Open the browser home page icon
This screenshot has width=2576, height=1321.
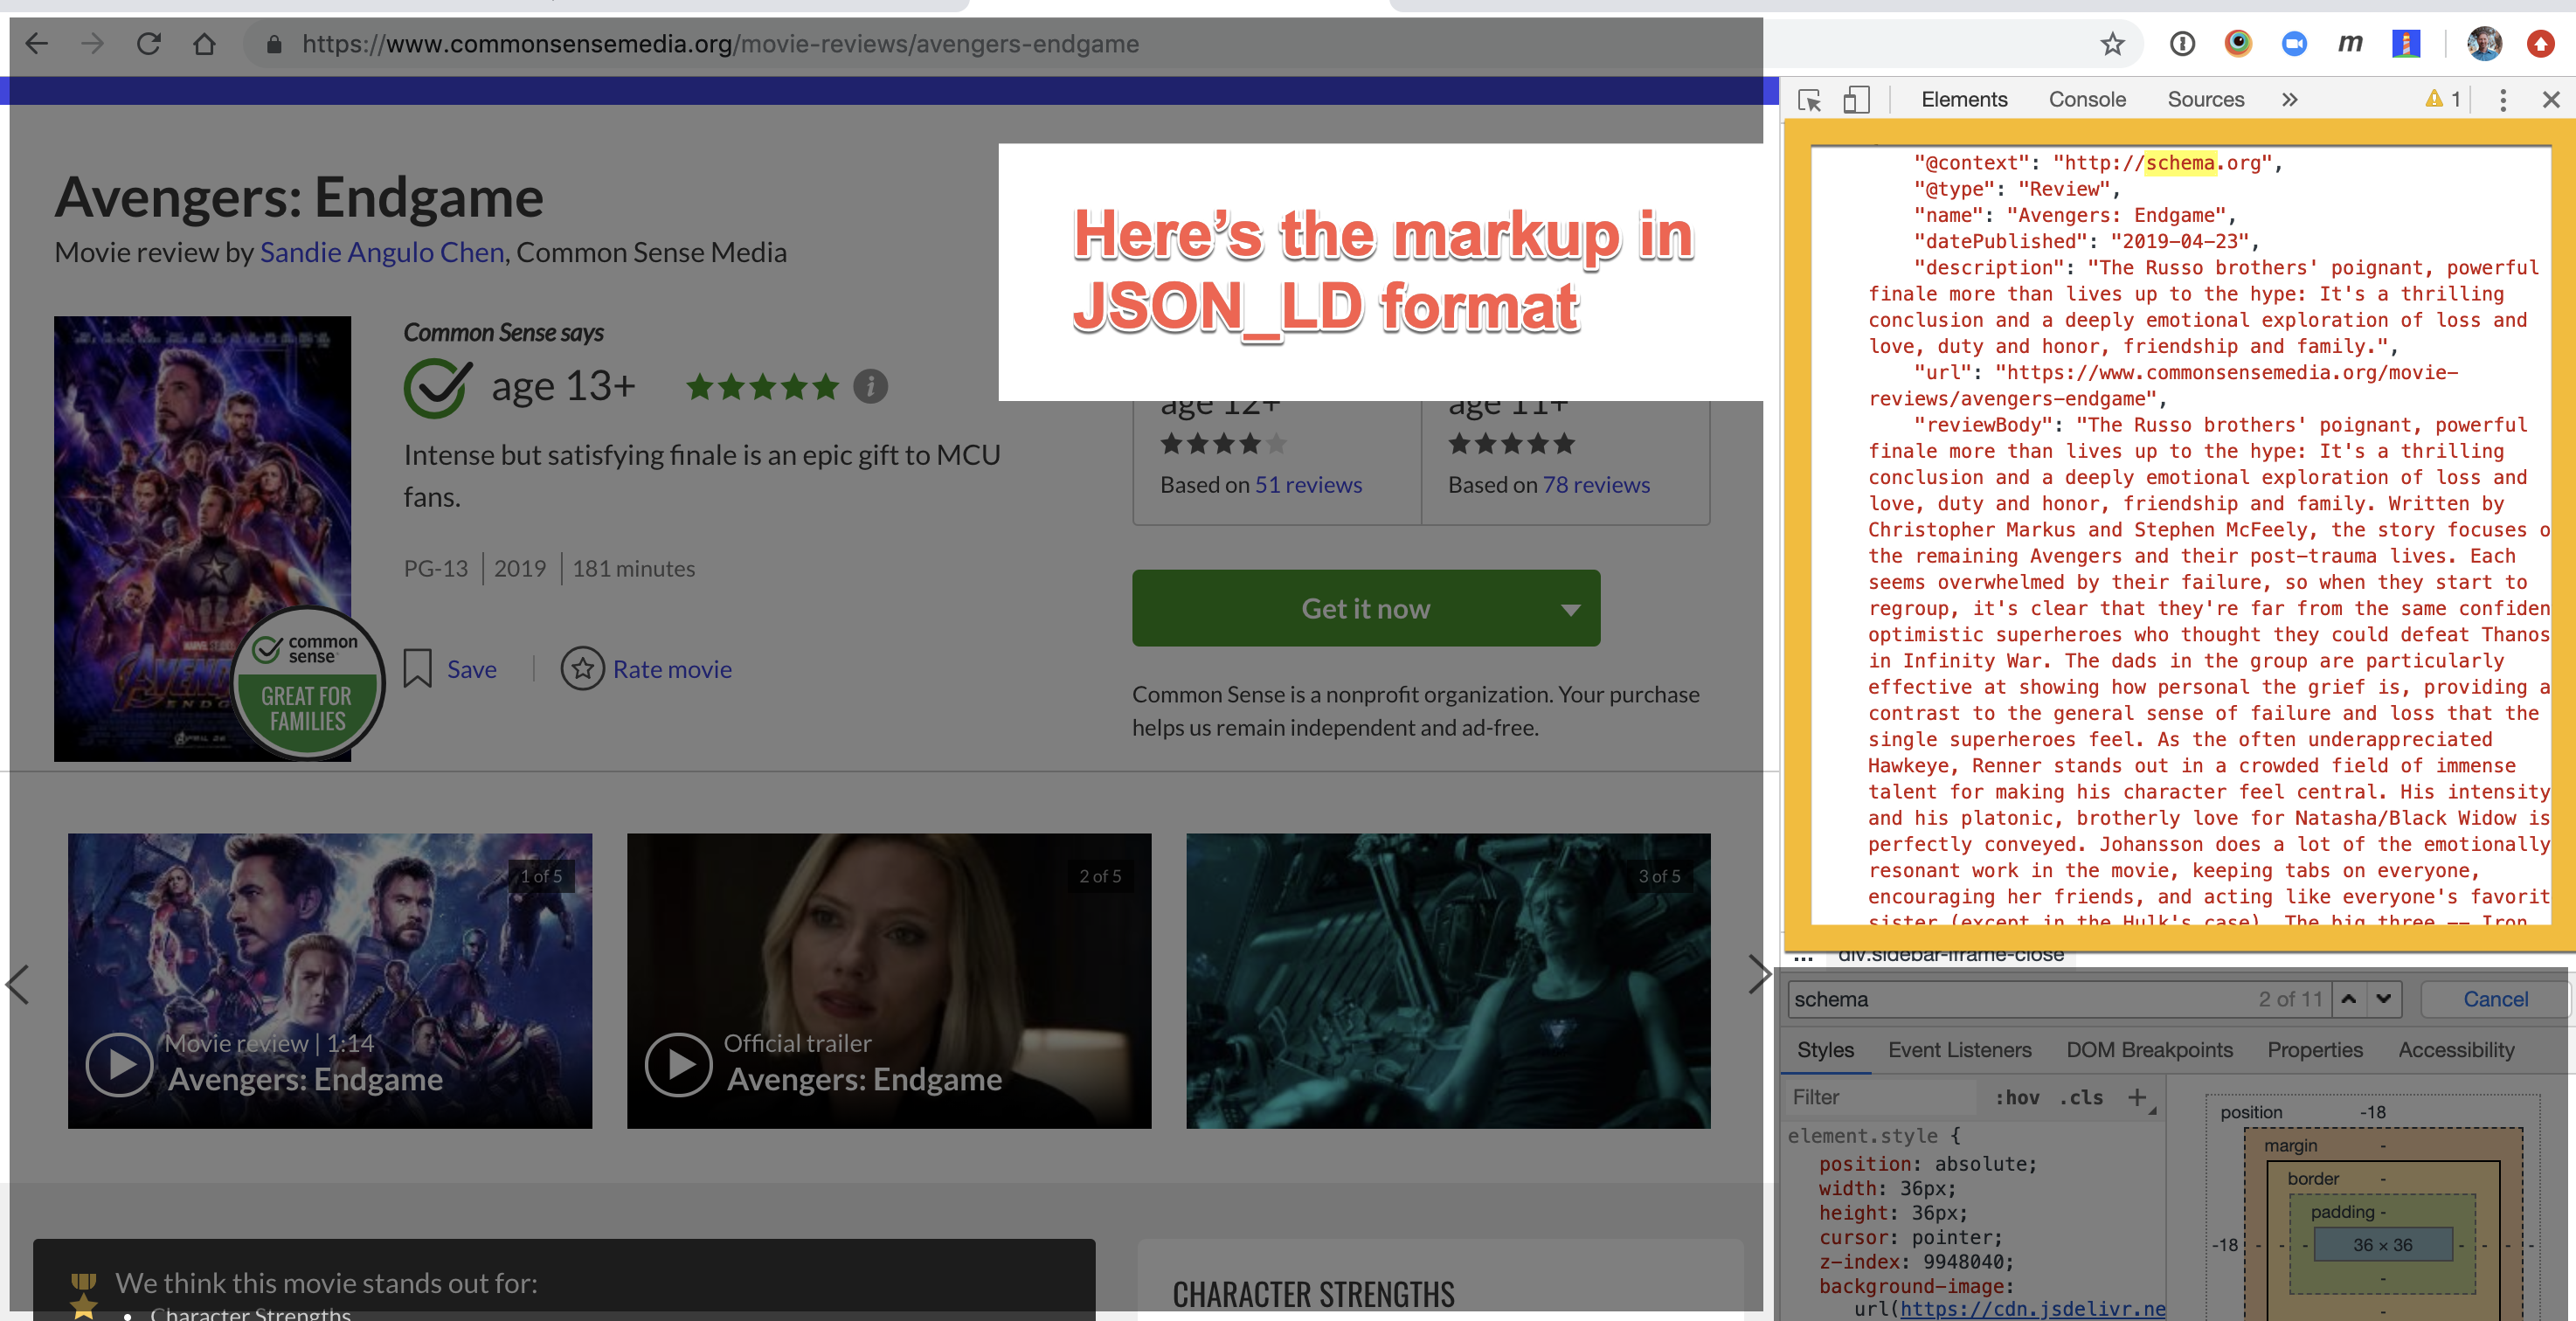pyautogui.click(x=204, y=44)
